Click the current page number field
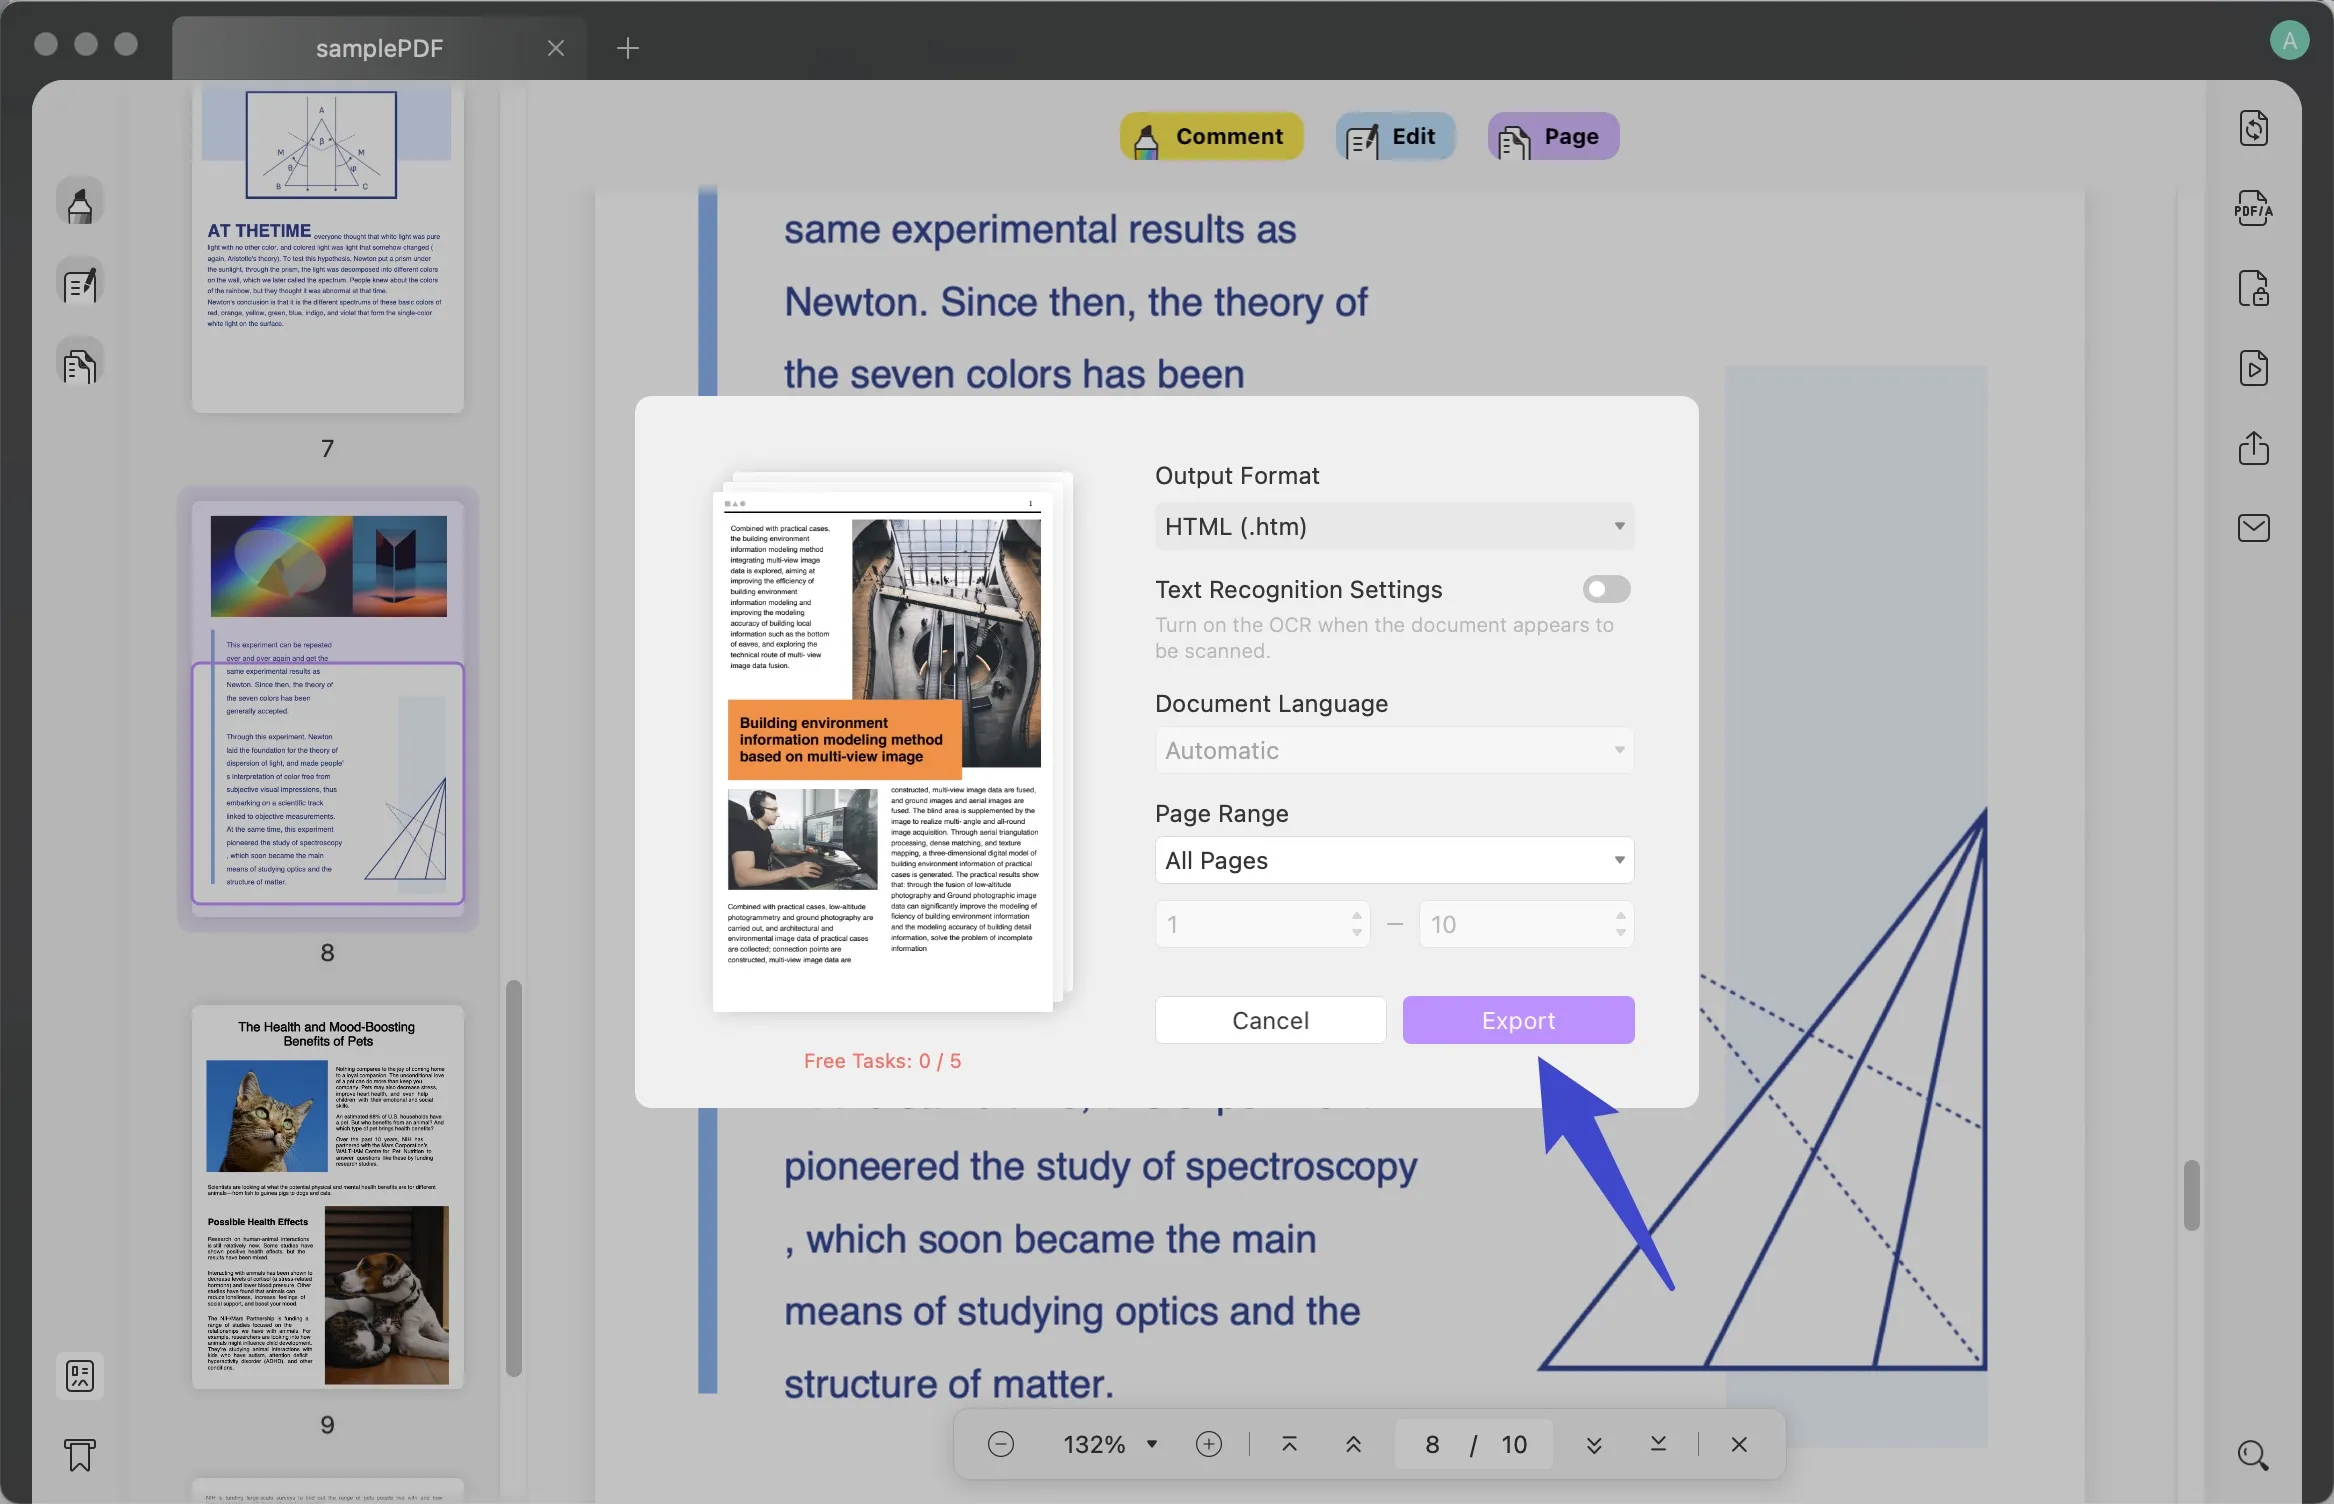Screen dimensions: 2334x1504 (x=1432, y=1444)
